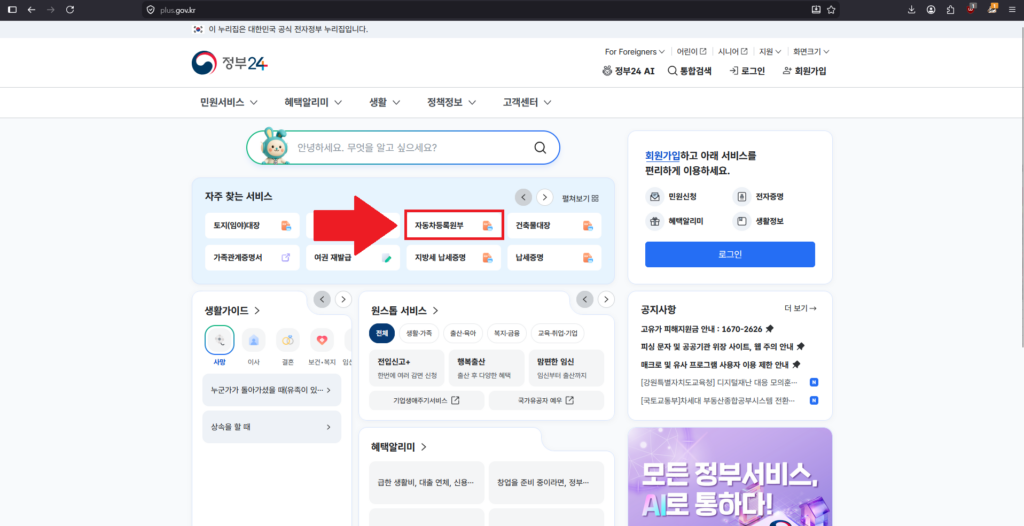
Task: Open 여권 재발급 service
Action: click(353, 257)
